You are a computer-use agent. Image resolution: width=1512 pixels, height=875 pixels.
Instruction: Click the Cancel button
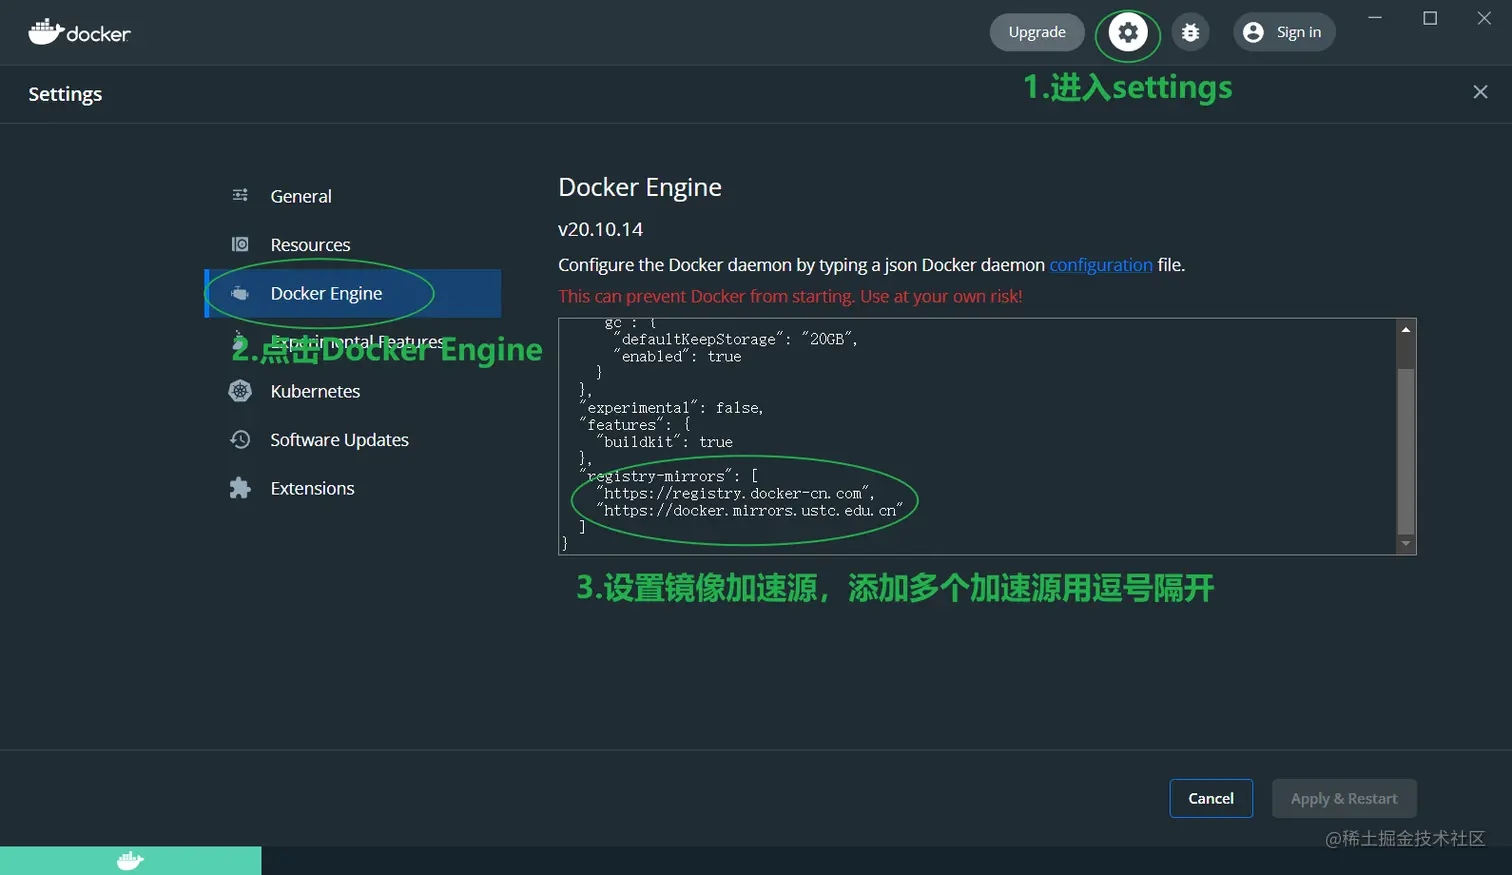point(1211,798)
